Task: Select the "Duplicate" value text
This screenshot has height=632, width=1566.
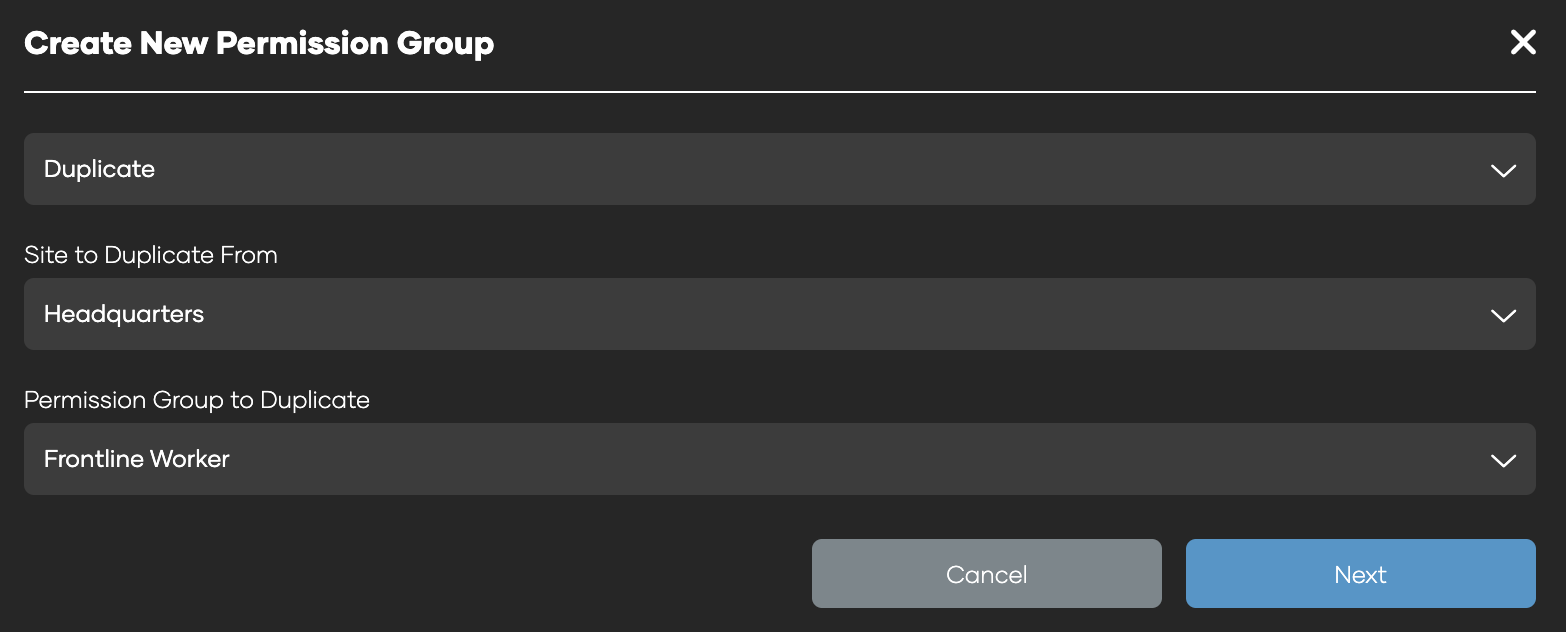Action: pos(100,169)
